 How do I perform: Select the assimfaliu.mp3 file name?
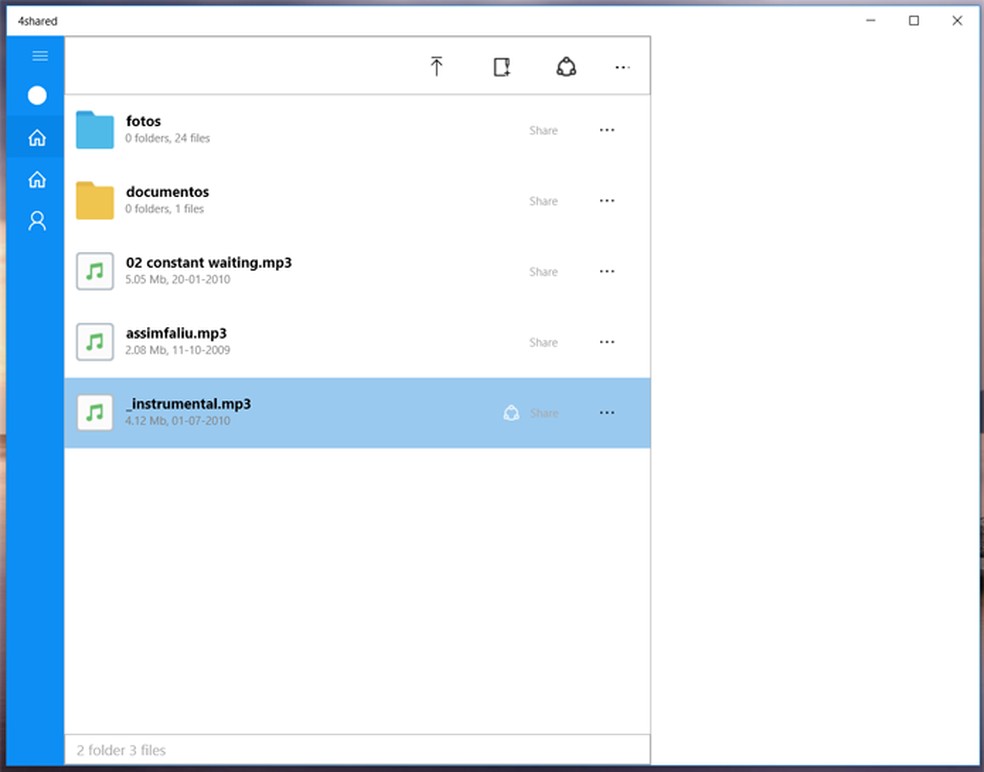(x=175, y=333)
